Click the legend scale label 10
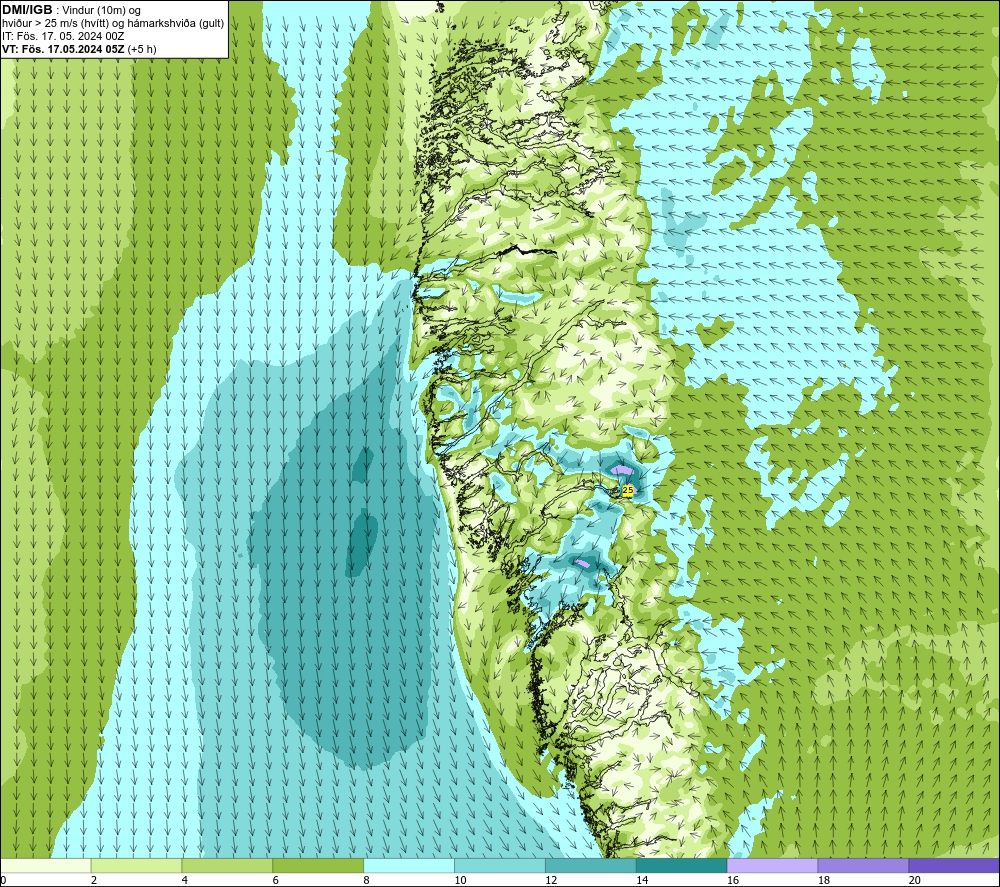This screenshot has height=887, width=1000. pyautogui.click(x=460, y=880)
